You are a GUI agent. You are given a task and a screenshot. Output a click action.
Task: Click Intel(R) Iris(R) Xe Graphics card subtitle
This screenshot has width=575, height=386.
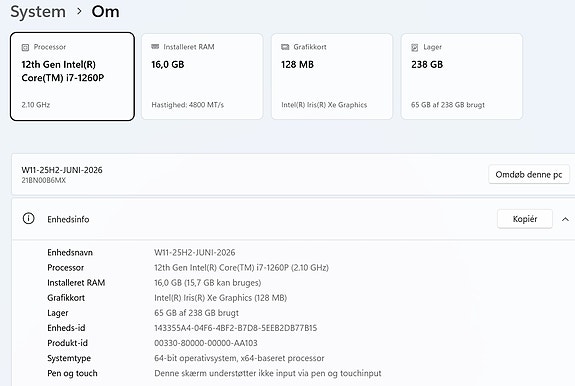click(x=324, y=105)
